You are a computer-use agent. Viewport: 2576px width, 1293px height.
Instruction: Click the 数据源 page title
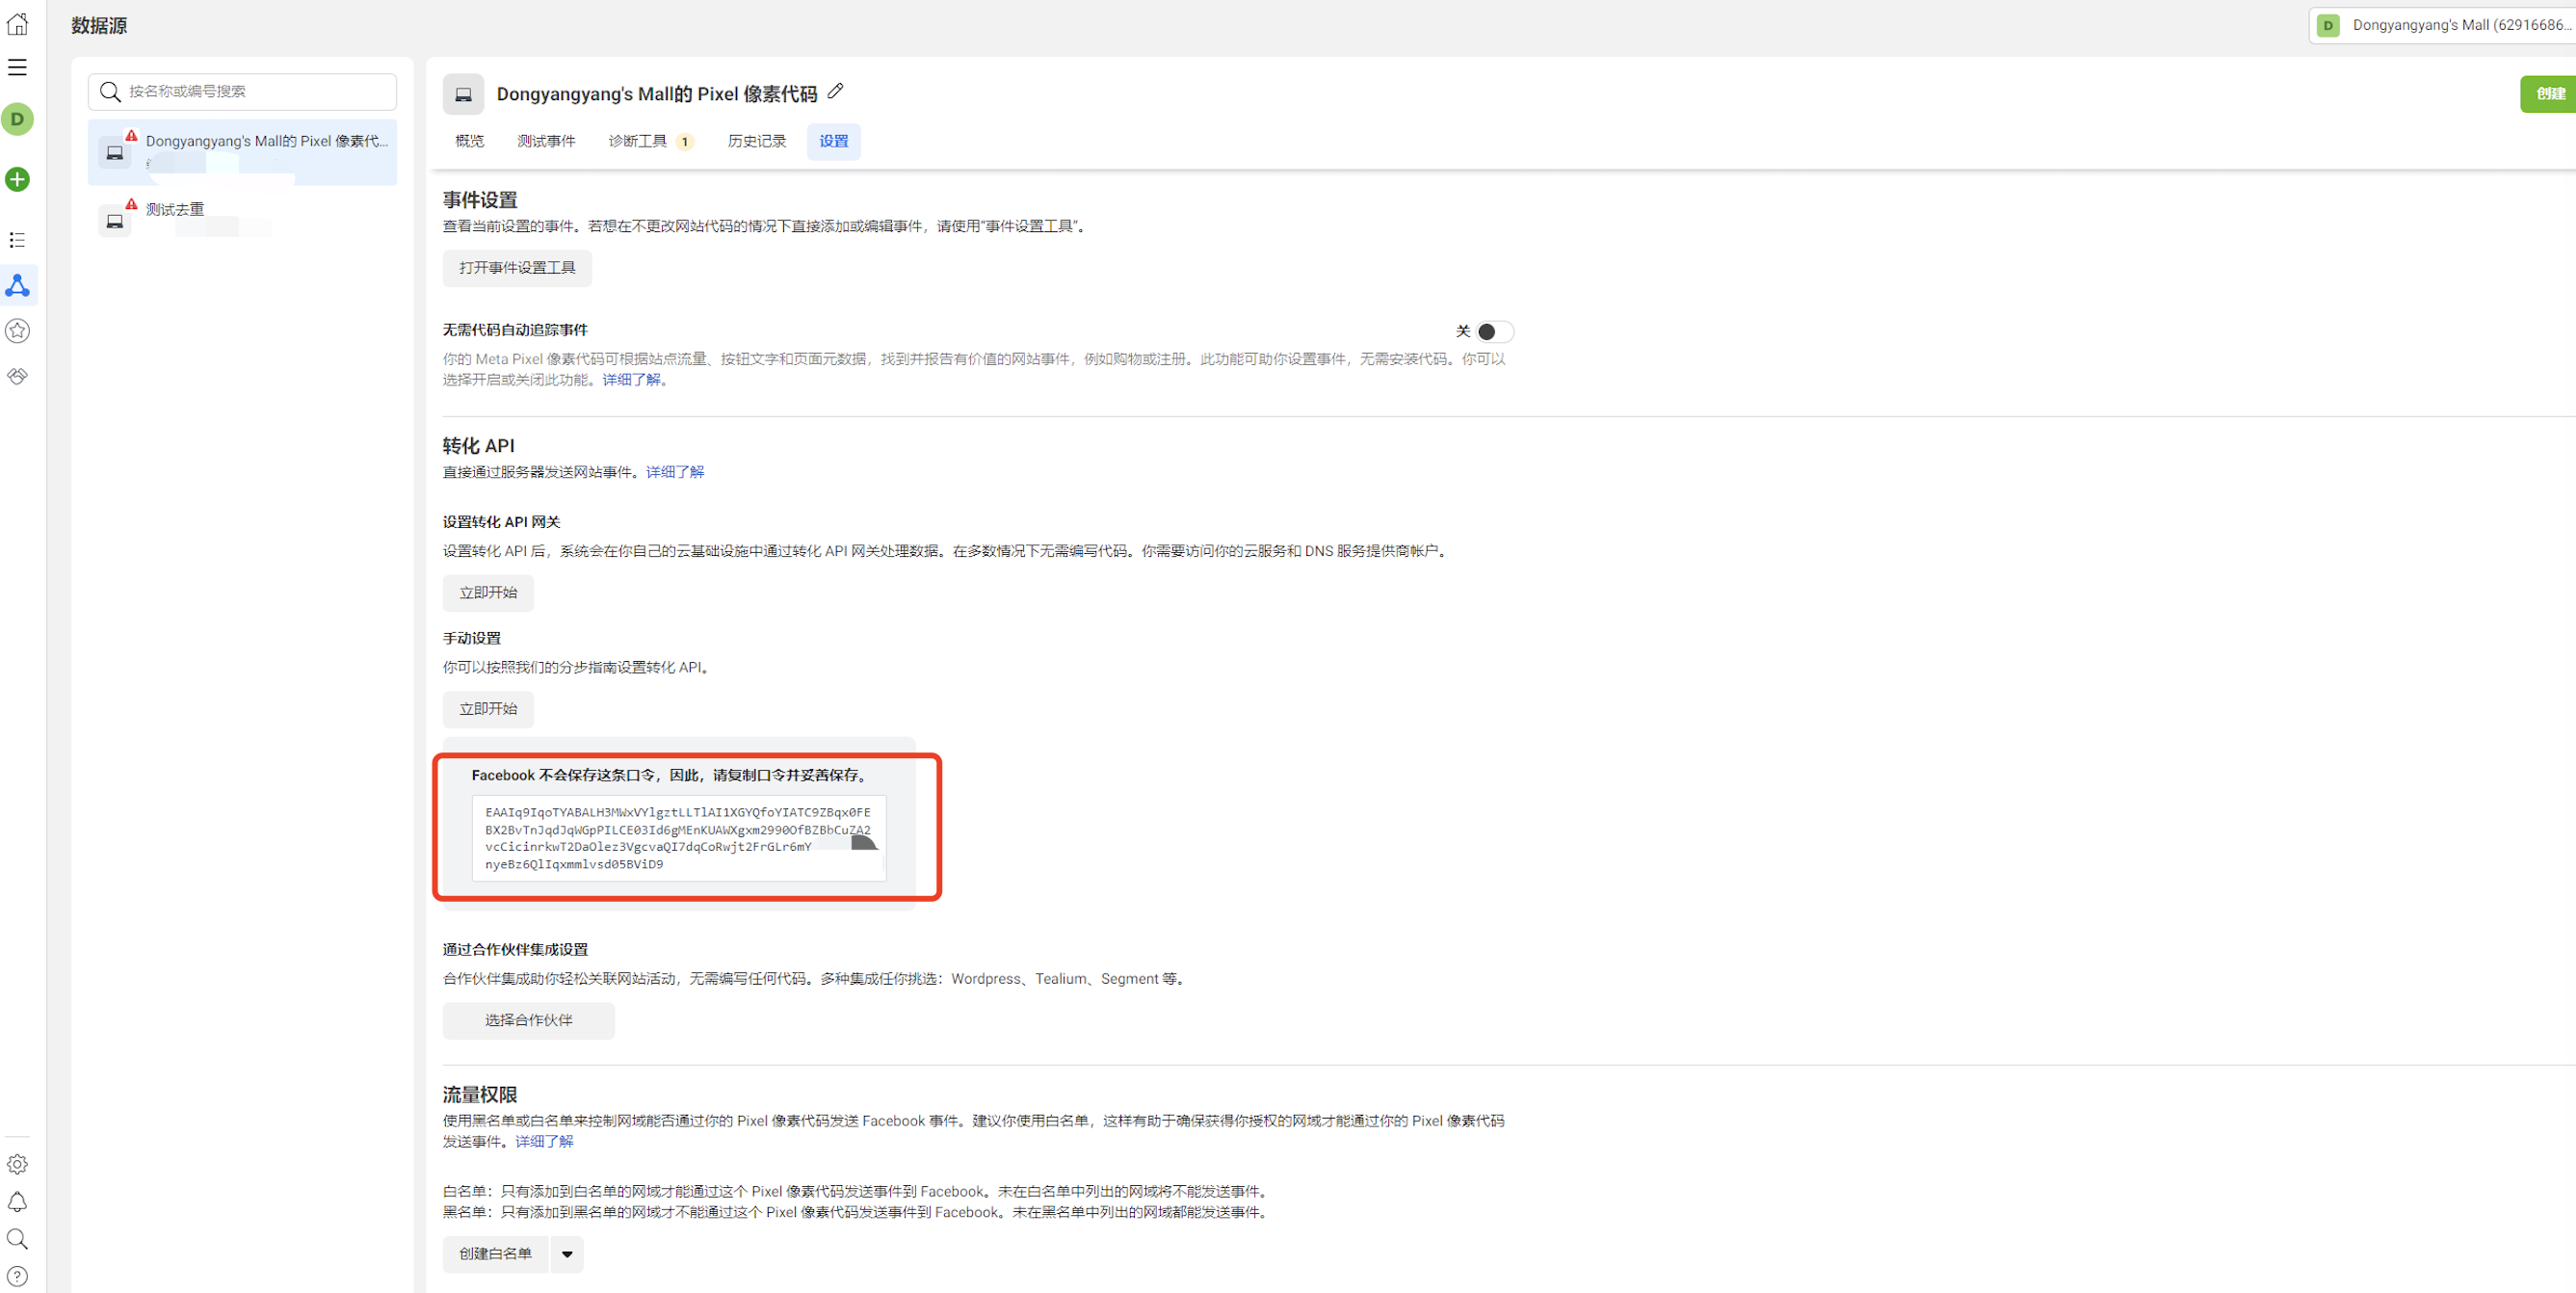(x=99, y=26)
